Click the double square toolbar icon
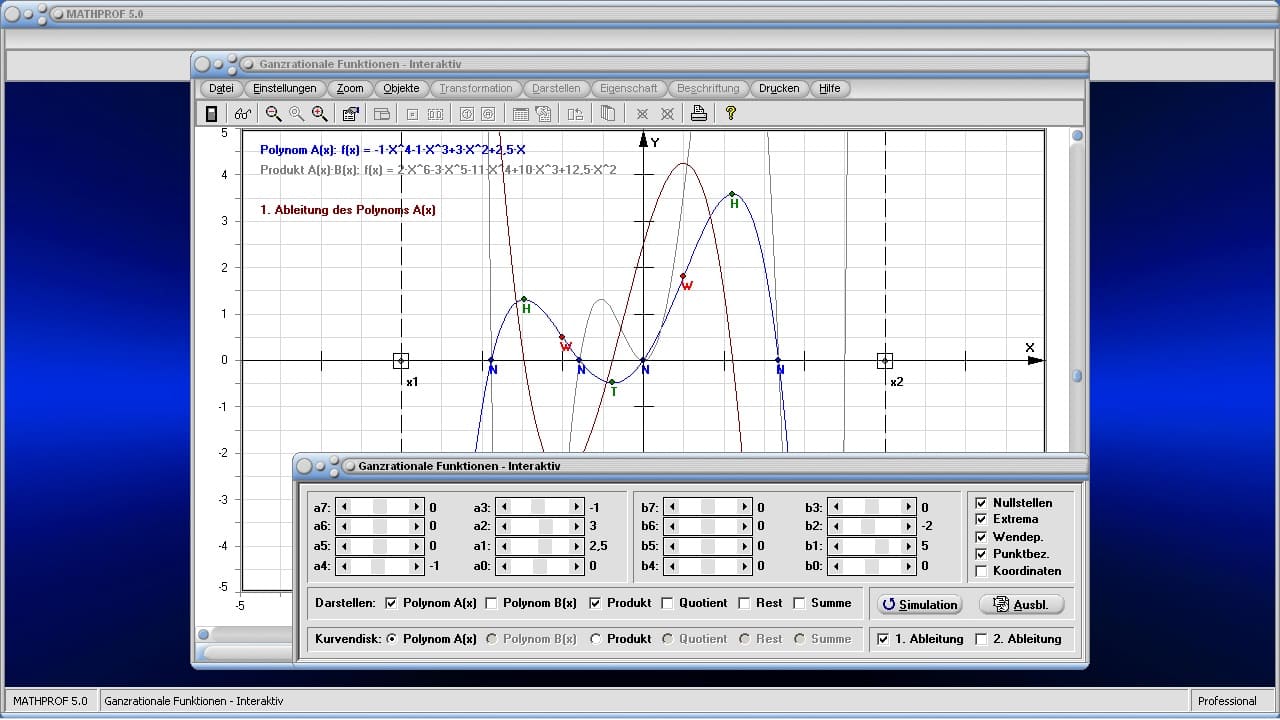 (x=435, y=114)
